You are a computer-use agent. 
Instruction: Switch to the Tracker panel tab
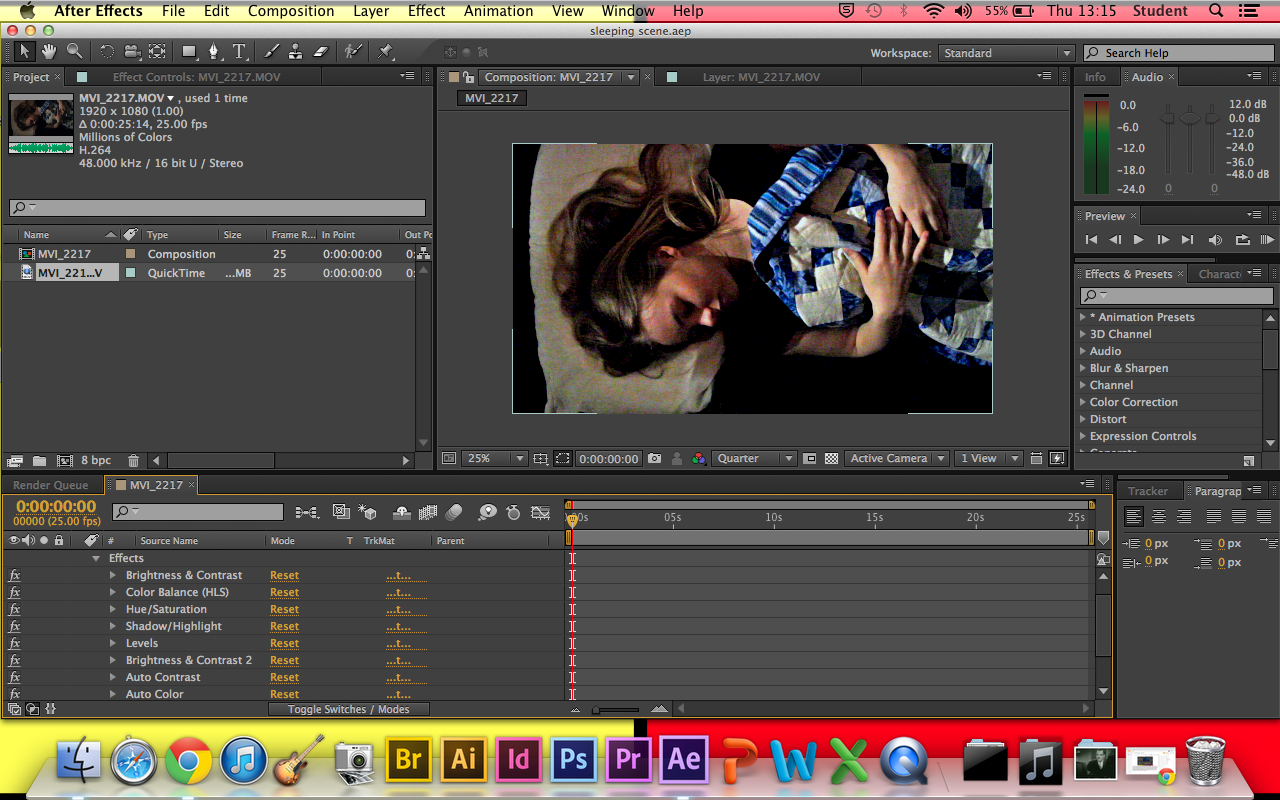click(x=1148, y=491)
